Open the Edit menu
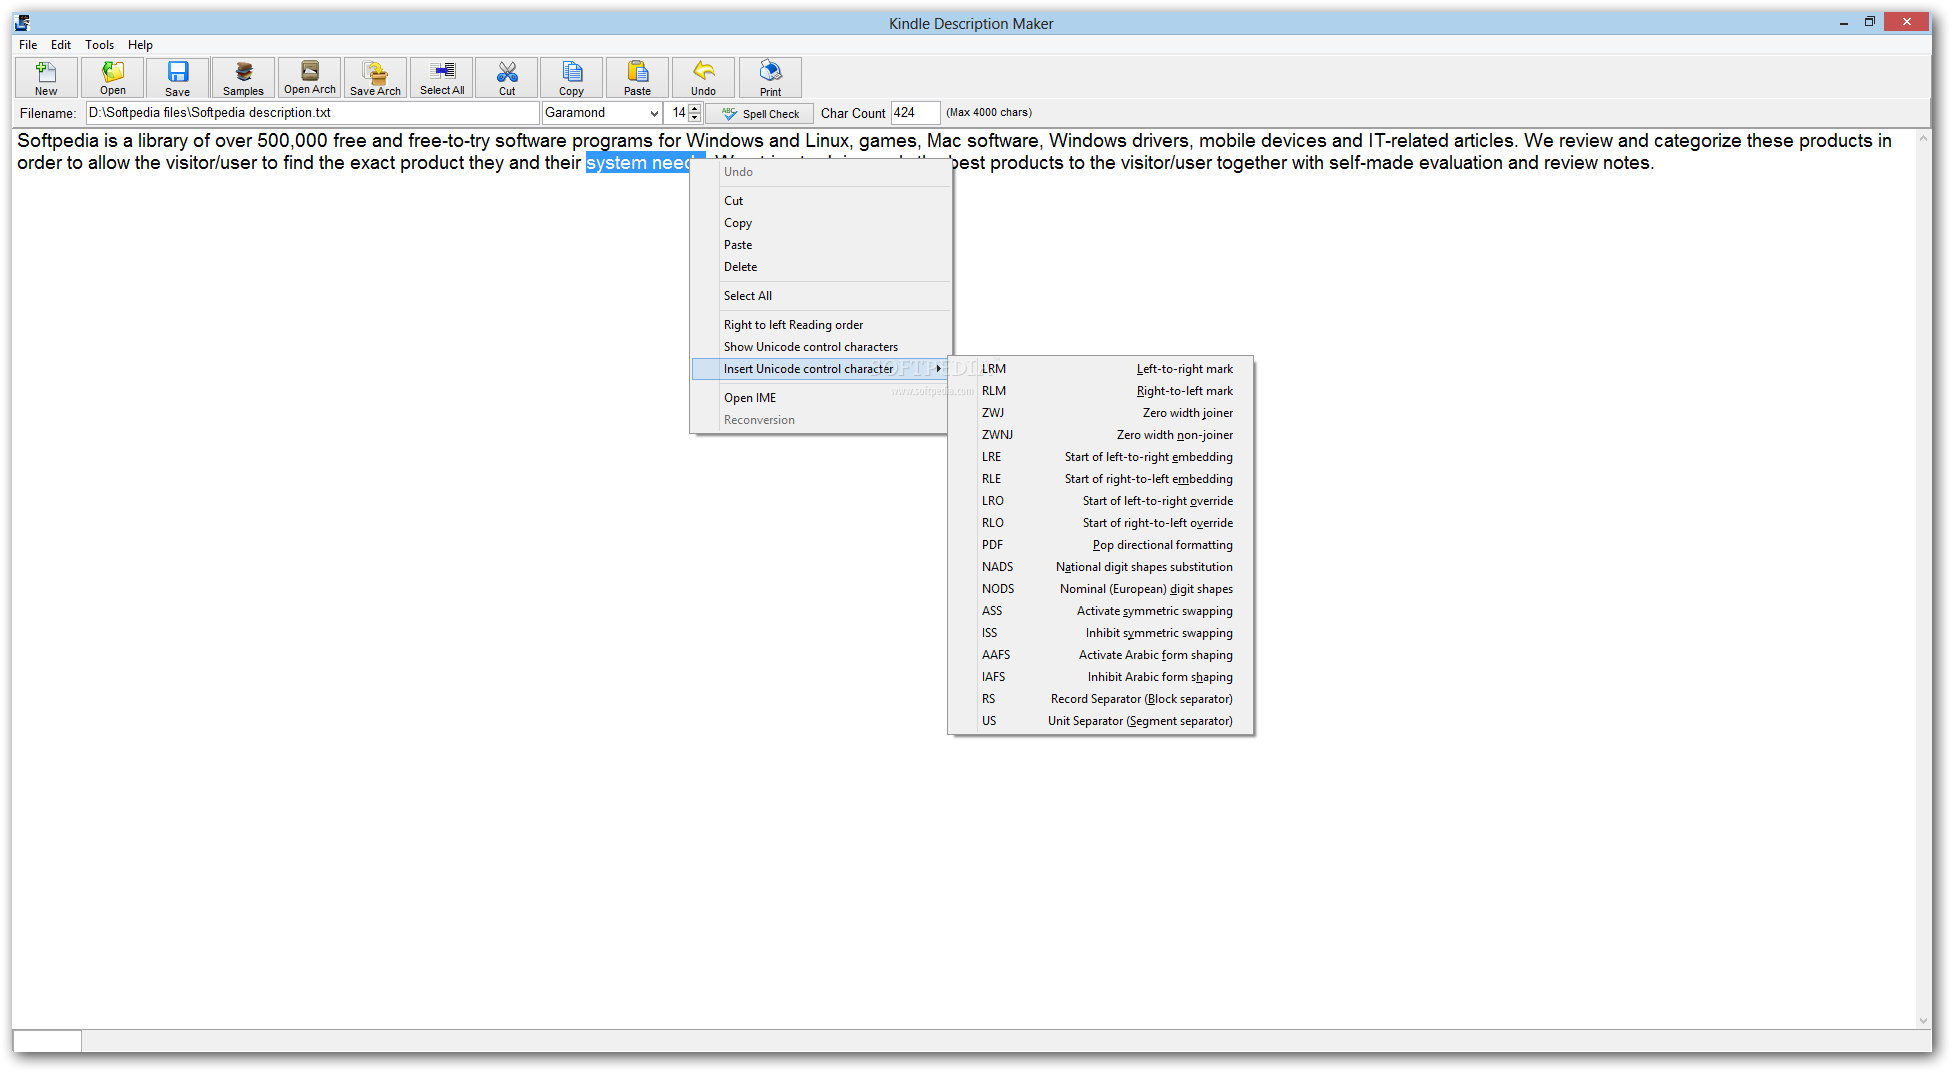The height and width of the screenshot is (1072, 1952). coord(61,45)
